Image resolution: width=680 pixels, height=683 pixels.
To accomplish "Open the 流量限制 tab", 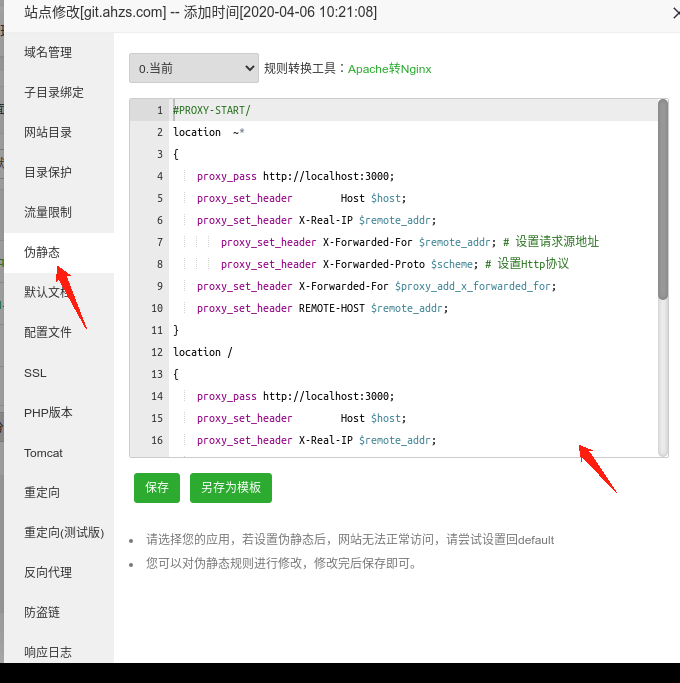I will point(48,213).
